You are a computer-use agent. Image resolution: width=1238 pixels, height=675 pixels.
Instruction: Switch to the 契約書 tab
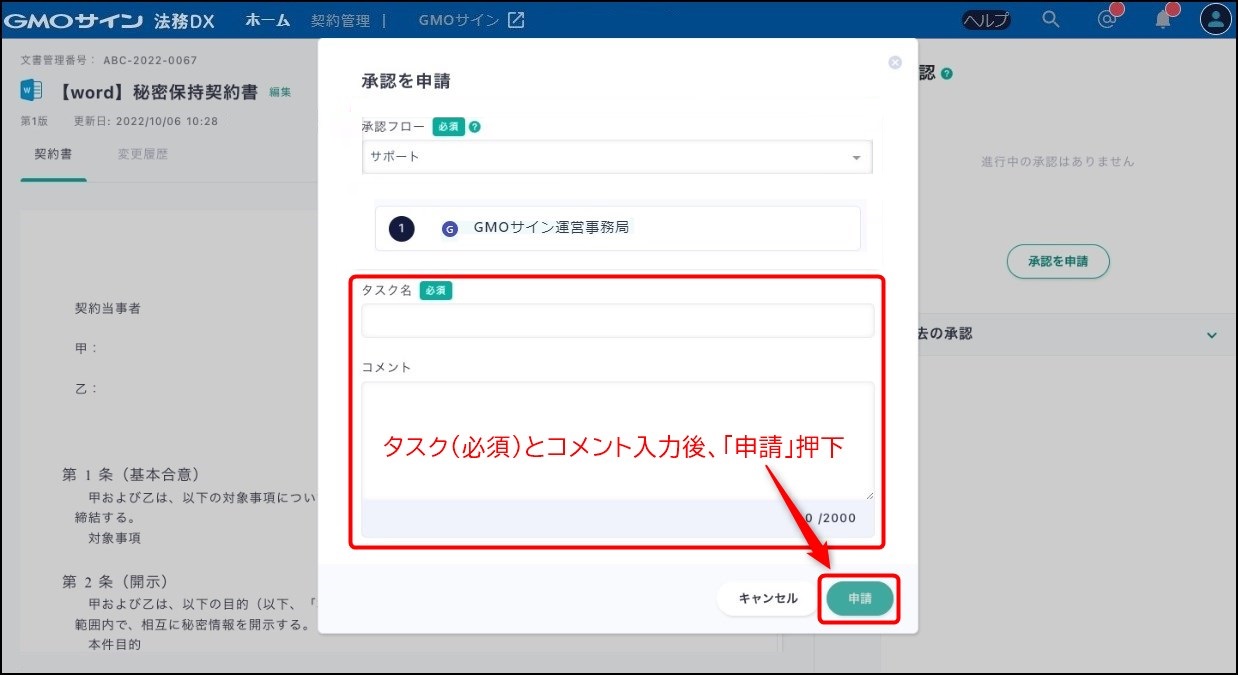[x=53, y=155]
